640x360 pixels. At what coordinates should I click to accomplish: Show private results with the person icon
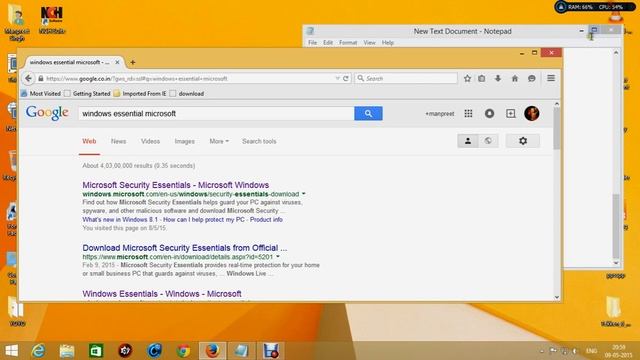pyautogui.click(x=468, y=141)
